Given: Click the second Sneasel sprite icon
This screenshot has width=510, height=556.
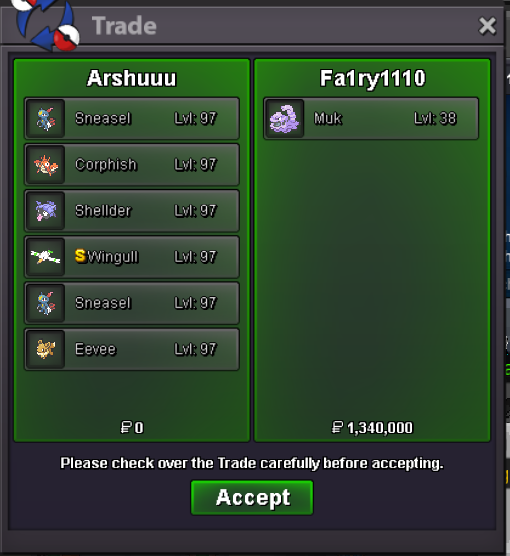Looking at the screenshot, I should [x=46, y=303].
